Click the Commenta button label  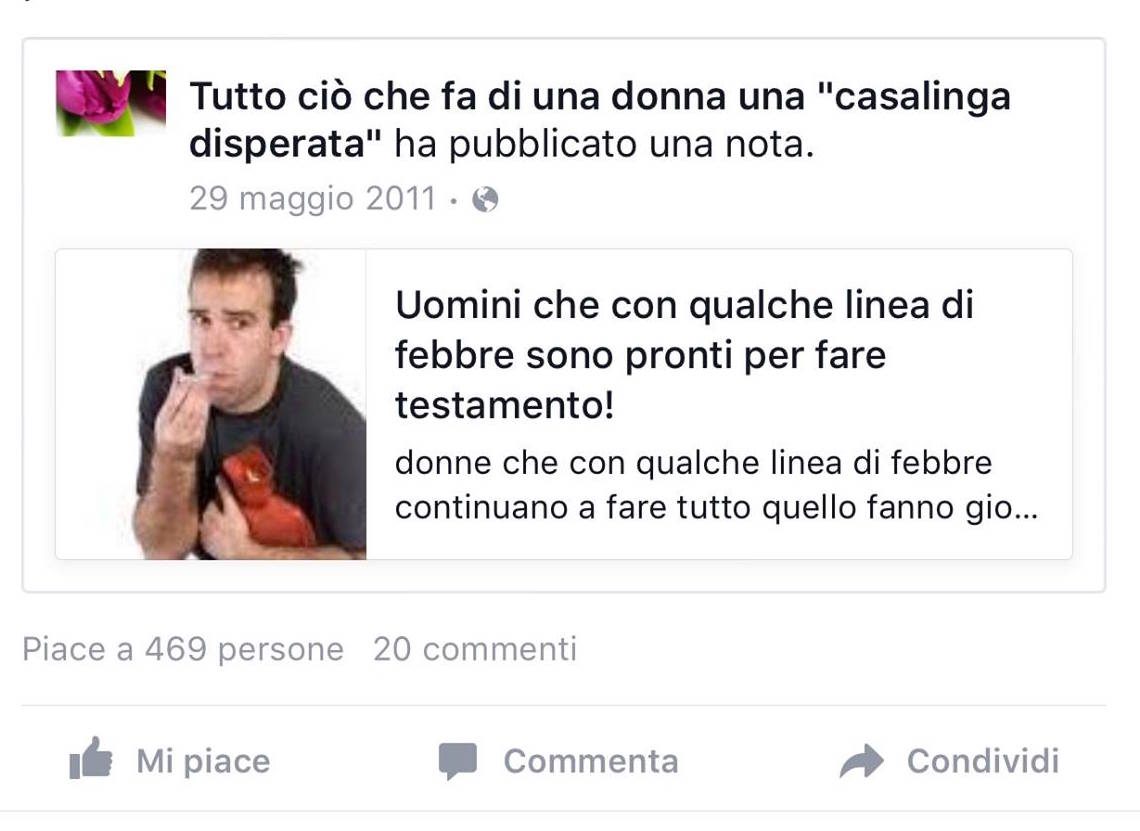(591, 761)
